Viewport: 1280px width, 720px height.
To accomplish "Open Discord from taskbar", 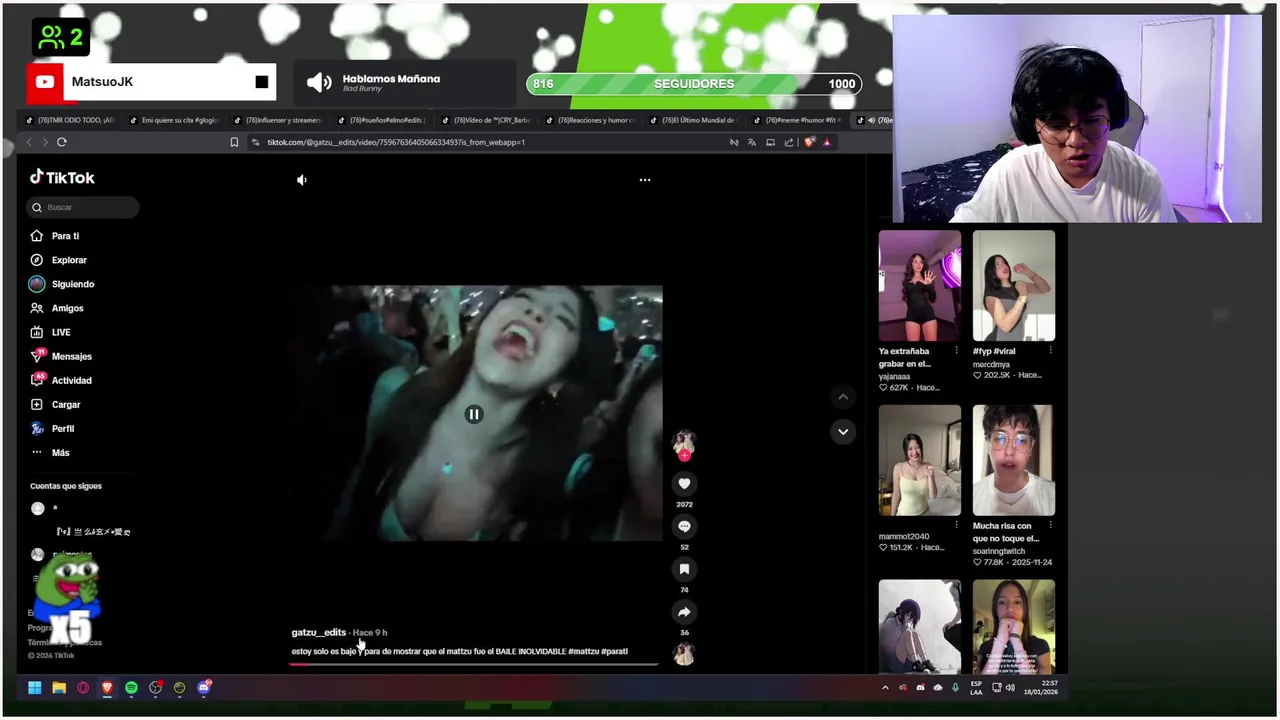I will [204, 688].
